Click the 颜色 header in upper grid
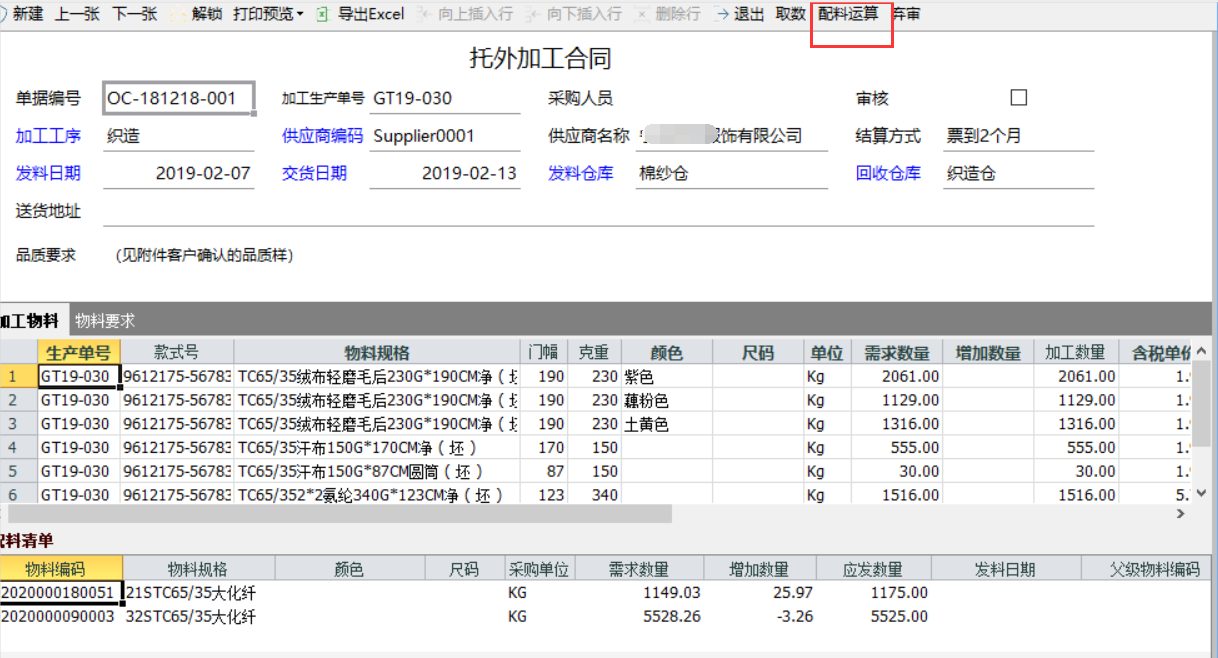Viewport: 1218px width, 658px height. click(666, 352)
